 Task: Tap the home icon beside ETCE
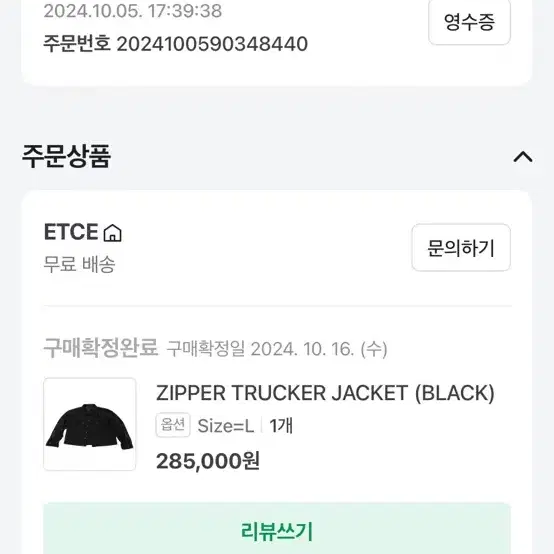[112, 233]
